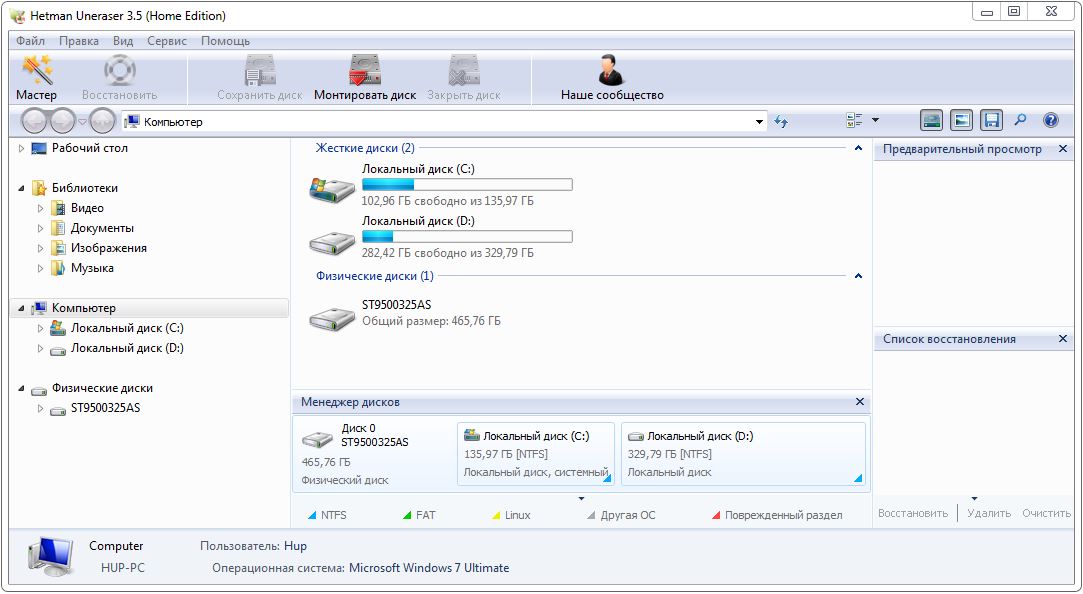This screenshot has width=1083, height=594.
Task: Select Документы folder in tree
Action: pos(102,228)
